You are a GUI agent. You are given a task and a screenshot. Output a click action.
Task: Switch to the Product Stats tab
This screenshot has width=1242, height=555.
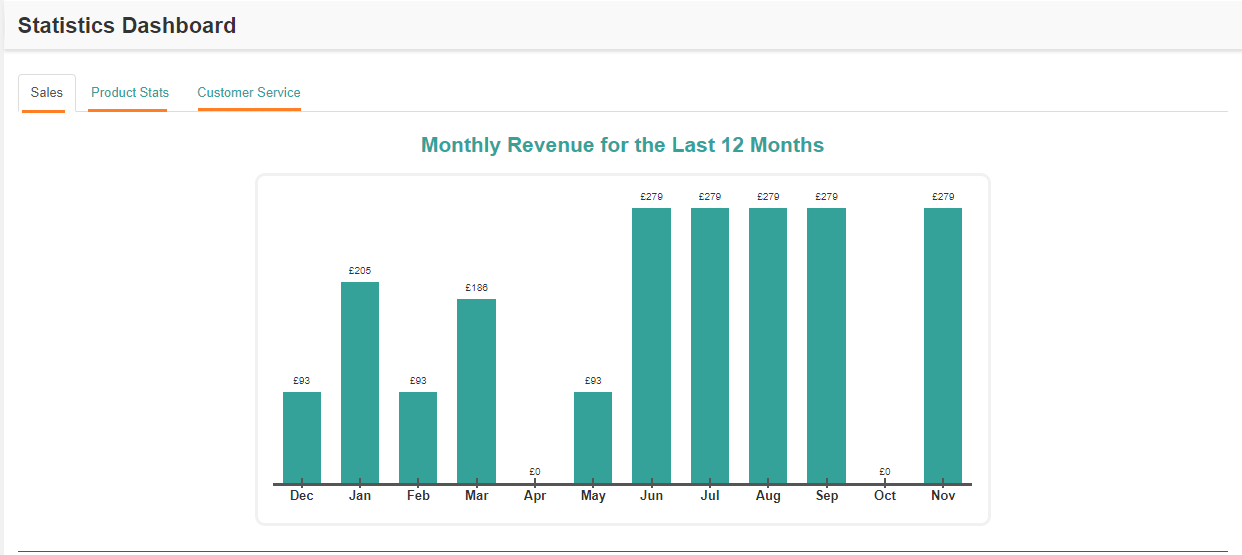pyautogui.click(x=129, y=93)
